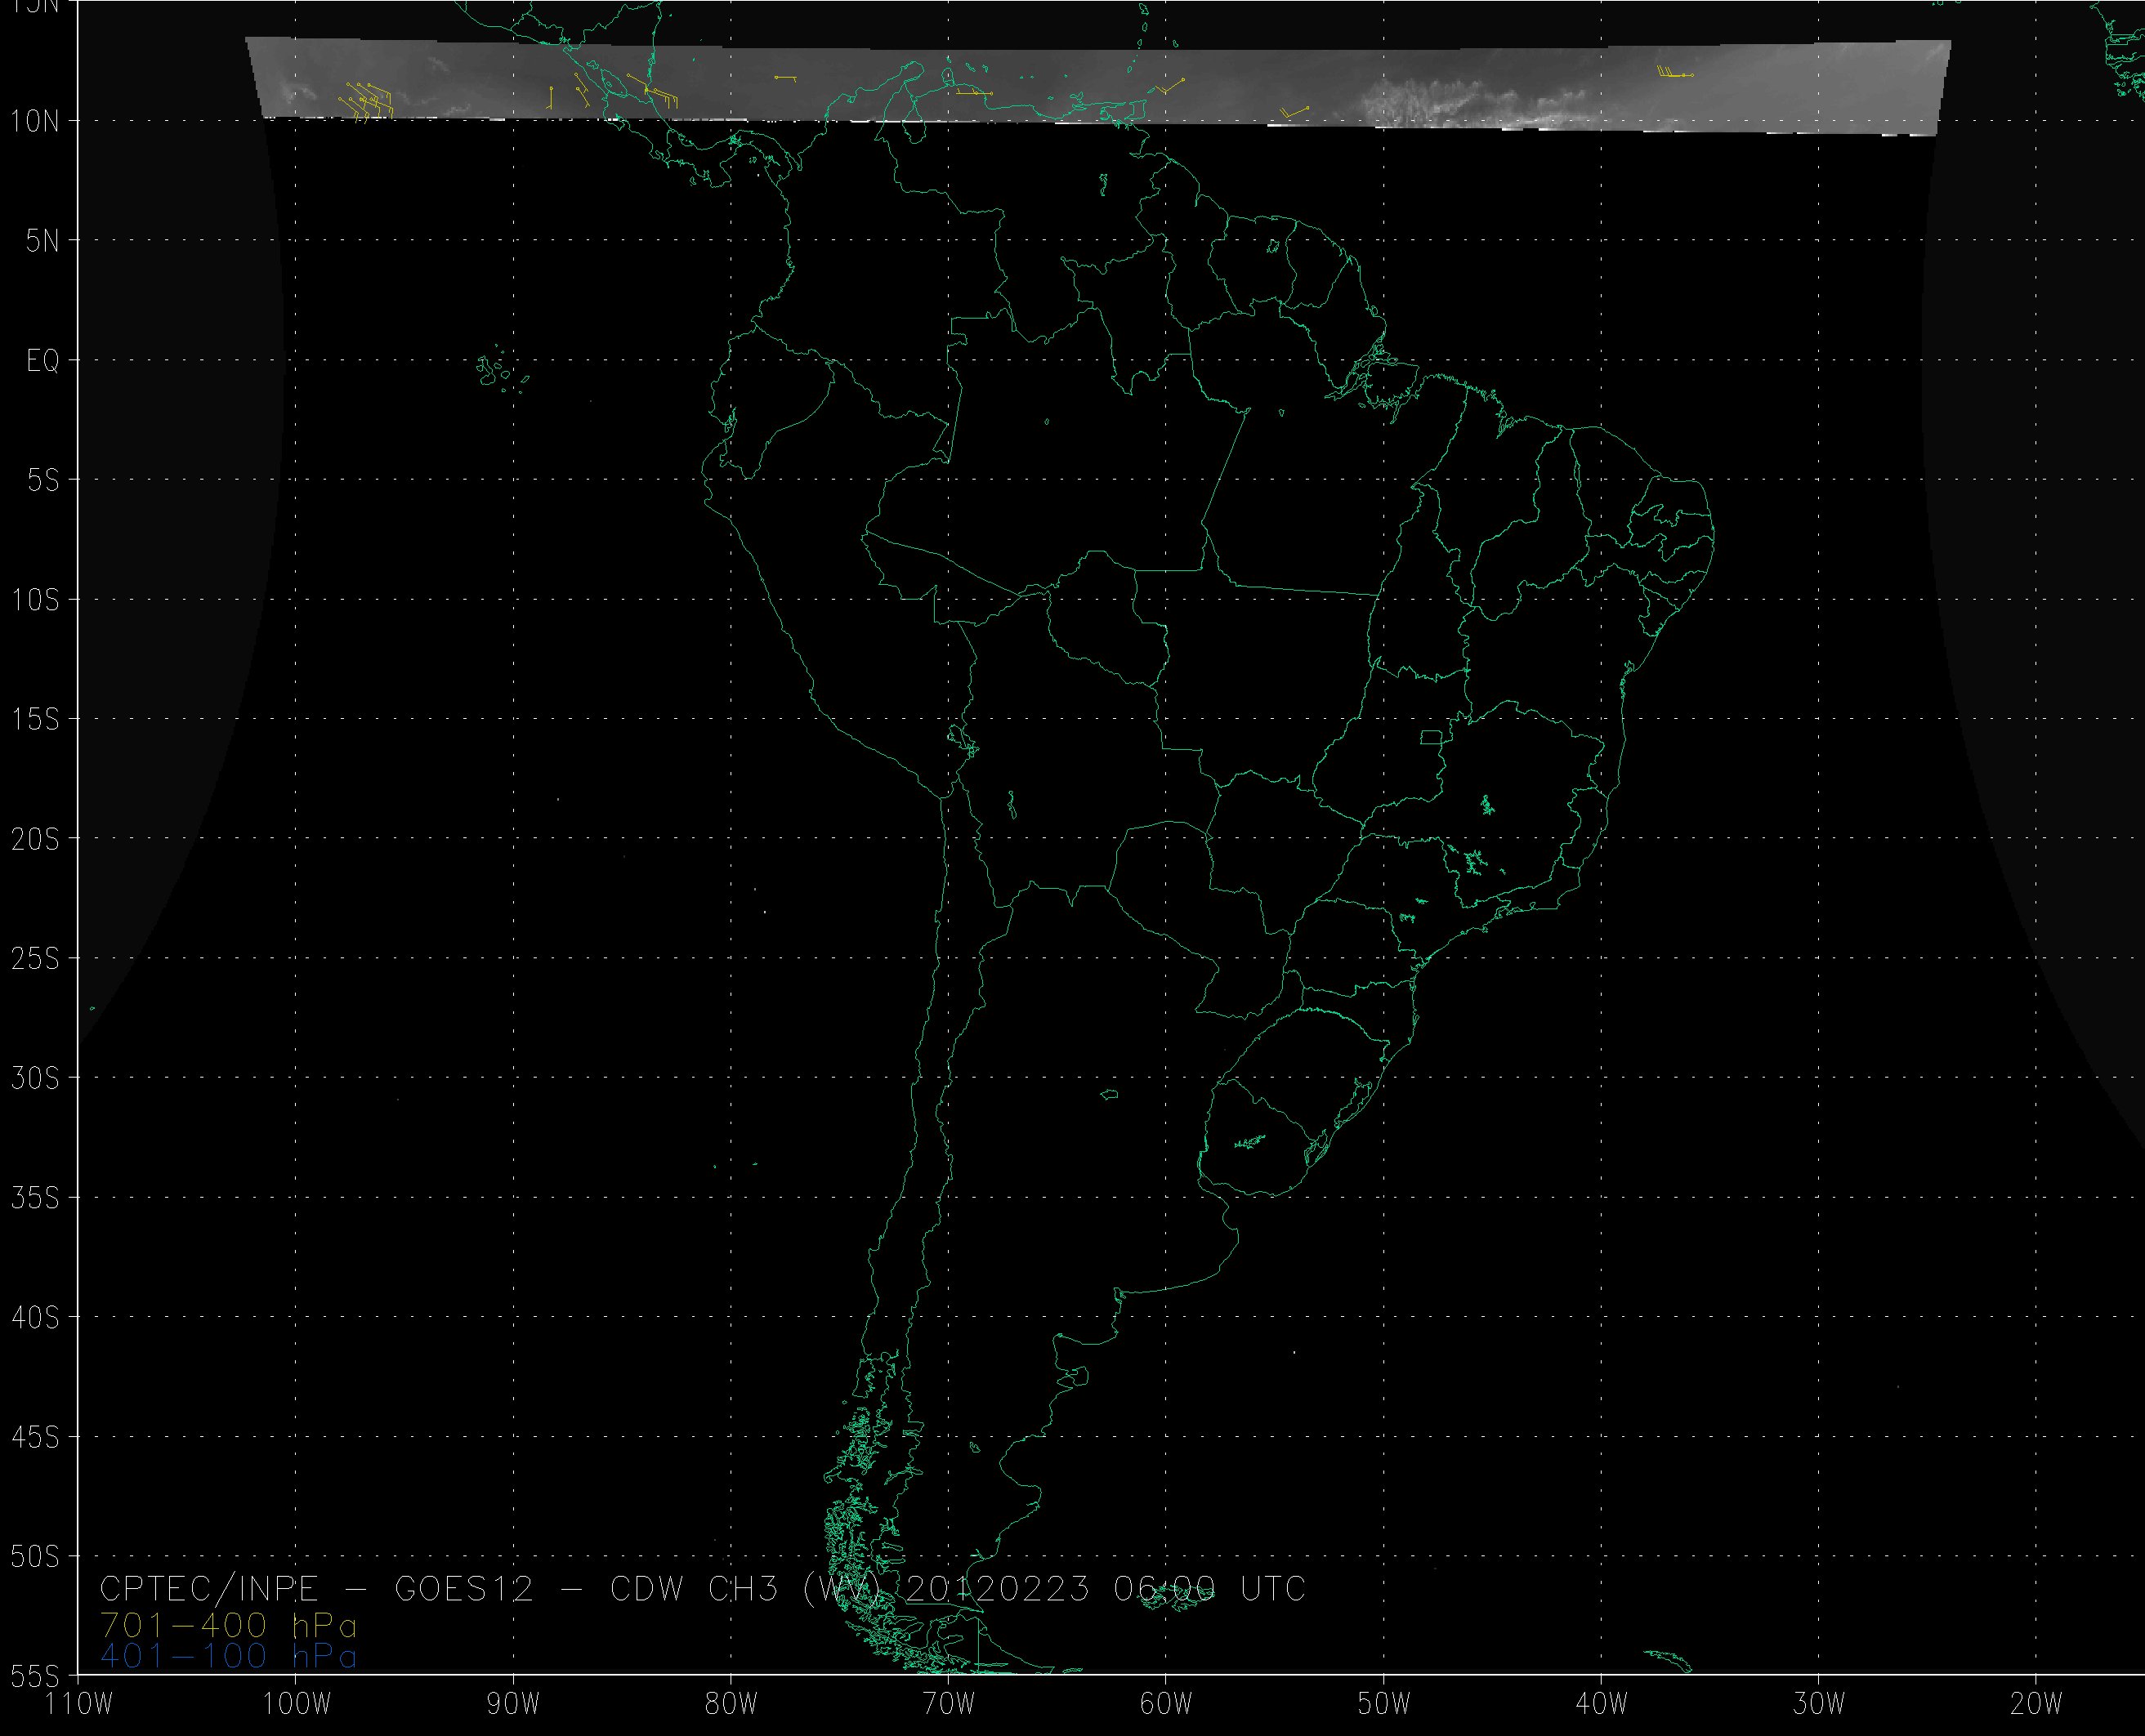Click the 30W longitude label
This screenshot has width=2145, height=1736.
pos(1818,1705)
